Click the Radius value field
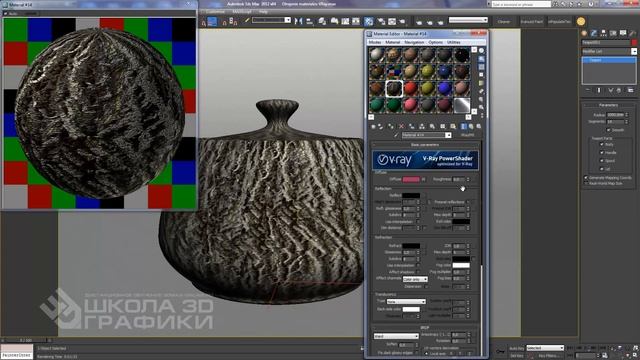Image resolution: width=640 pixels, height=360 pixels. (x=615, y=115)
